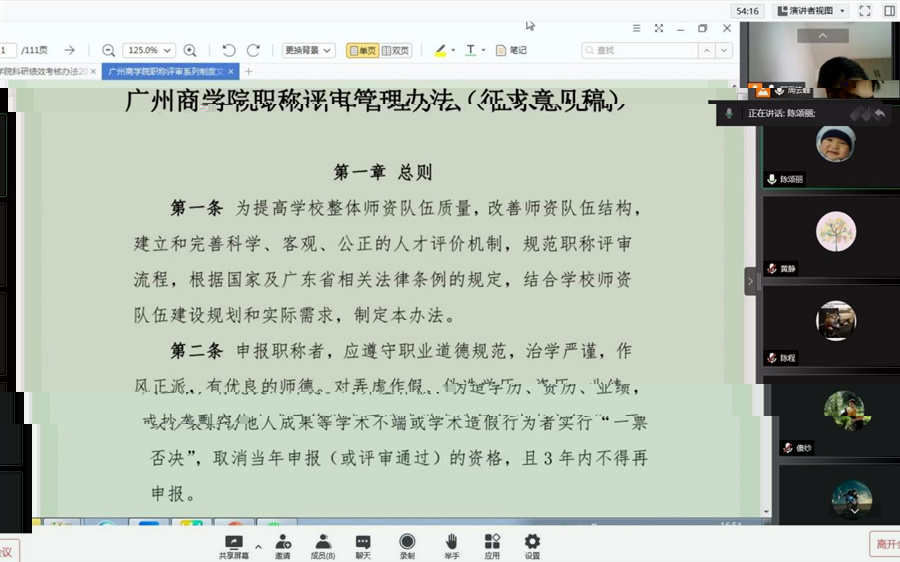Click heading 第一章 总则
The height and width of the screenshot is (562, 900).
[x=383, y=172]
